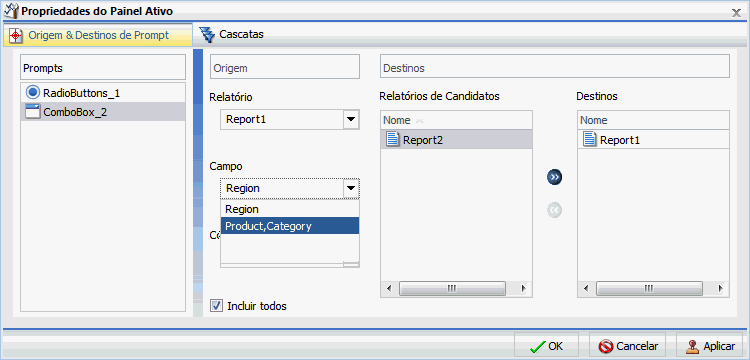
Task: Click the Cancelar button
Action: [x=627, y=346]
